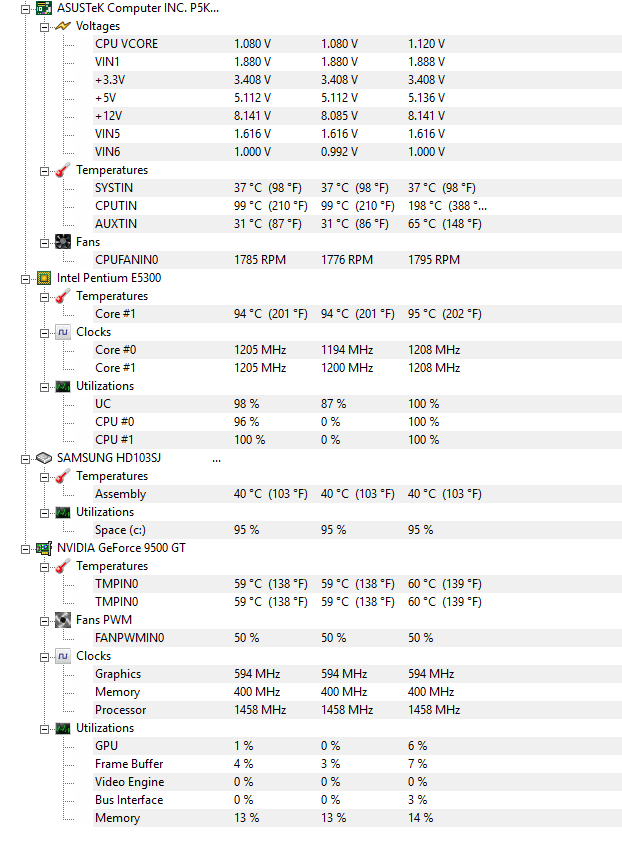Click the thermometer icon under SAMSUNG HD103SJ

[63, 476]
